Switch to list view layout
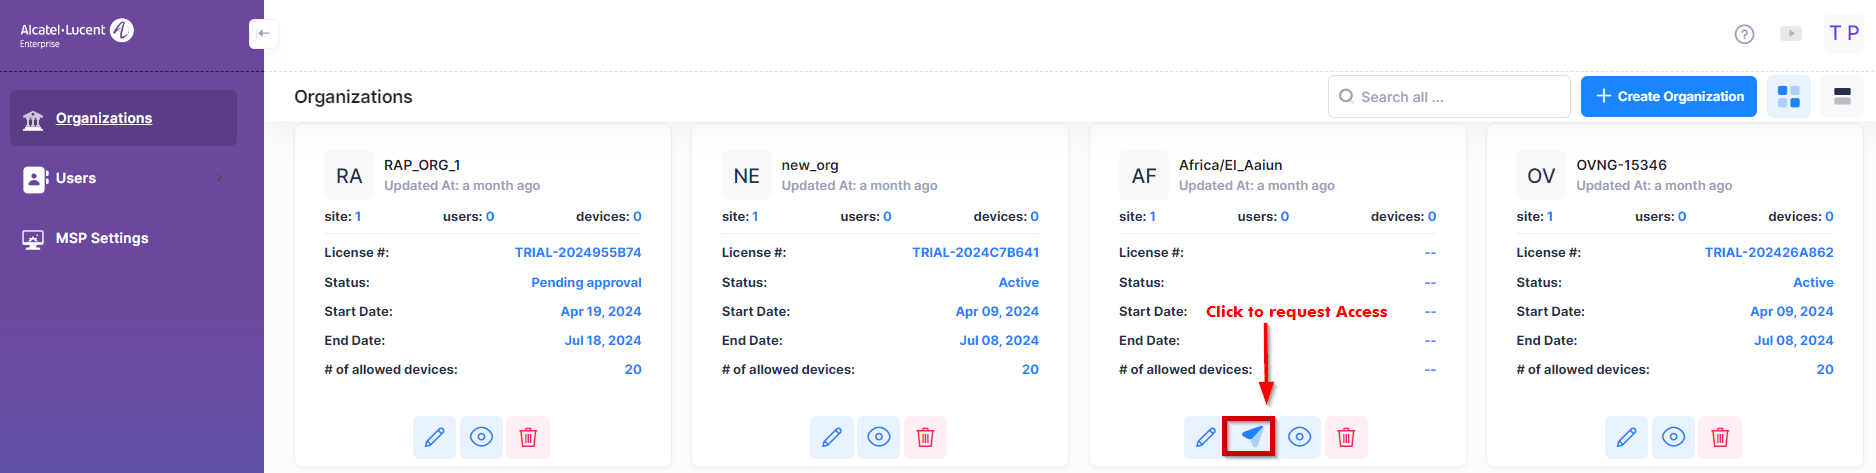 pyautogui.click(x=1842, y=97)
